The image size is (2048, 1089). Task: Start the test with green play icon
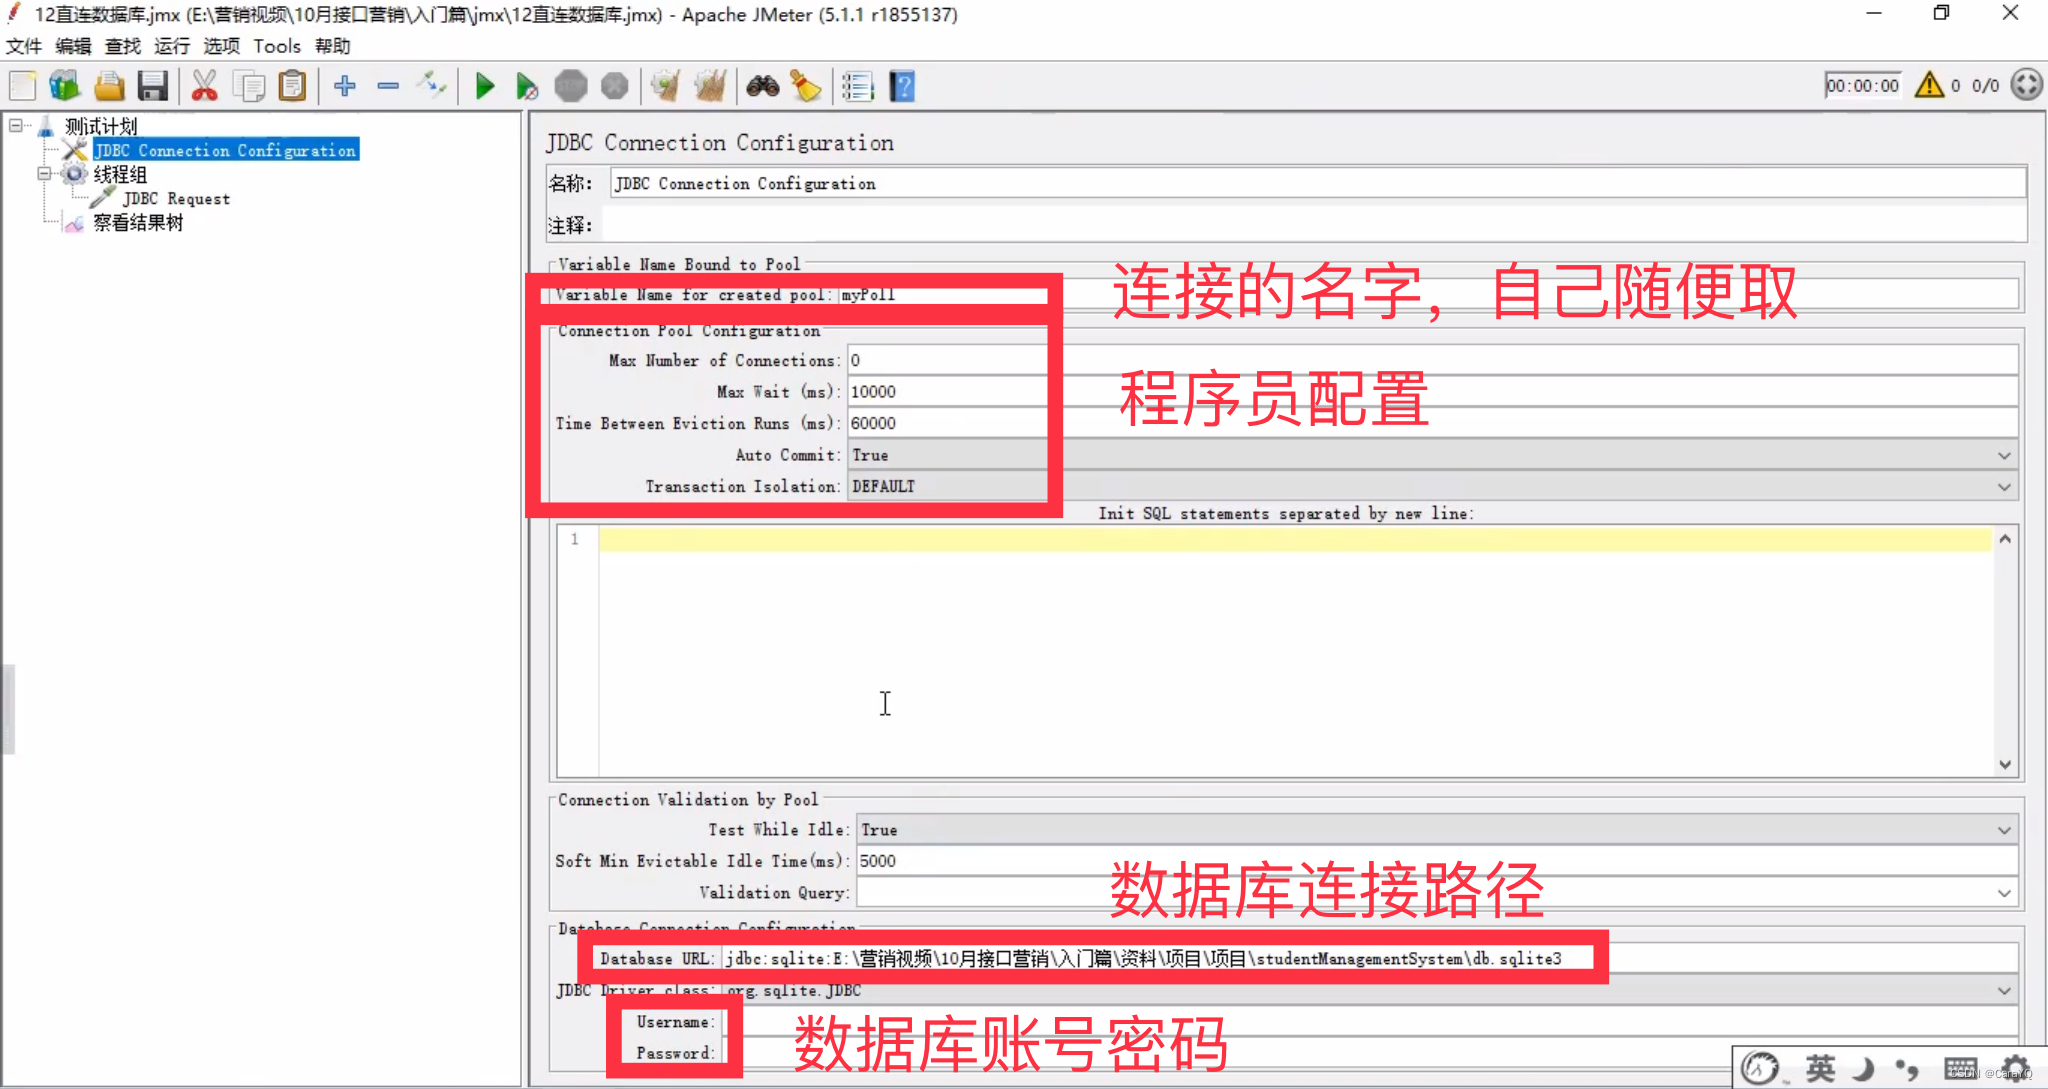tap(485, 86)
